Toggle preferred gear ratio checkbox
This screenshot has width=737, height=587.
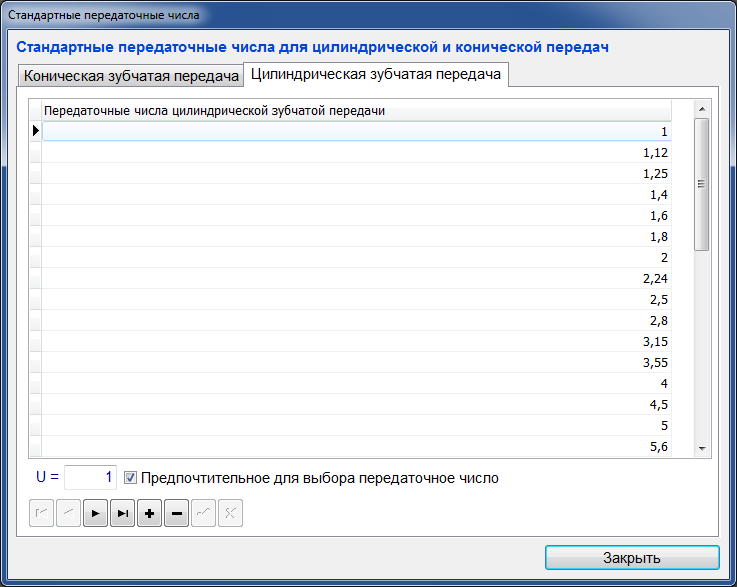coord(130,478)
